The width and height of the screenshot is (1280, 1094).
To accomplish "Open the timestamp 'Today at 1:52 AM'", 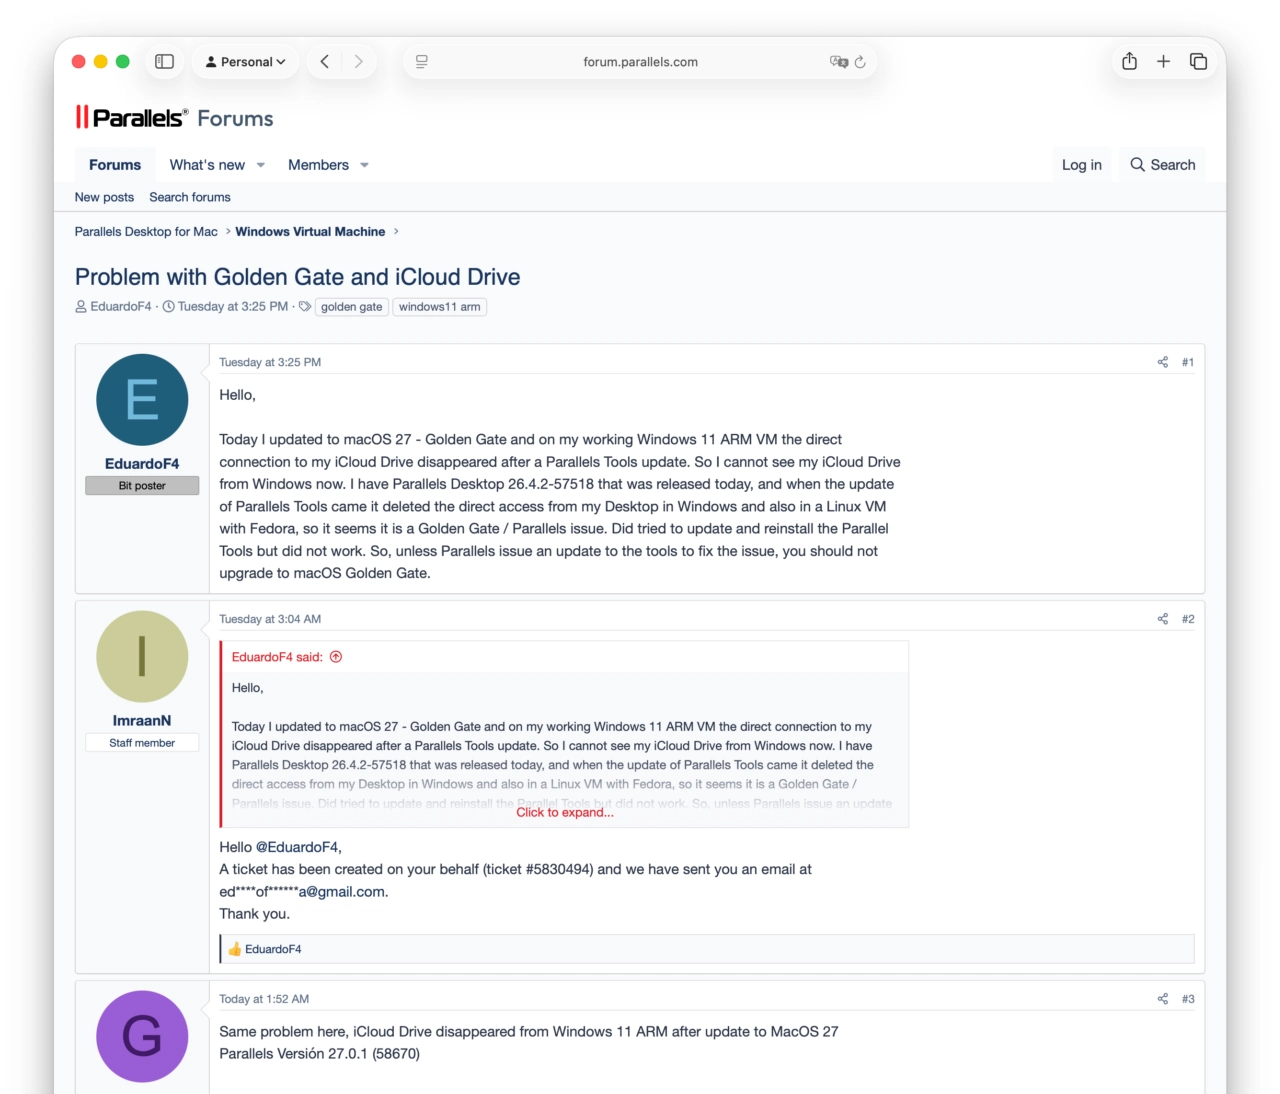I will [x=264, y=999].
